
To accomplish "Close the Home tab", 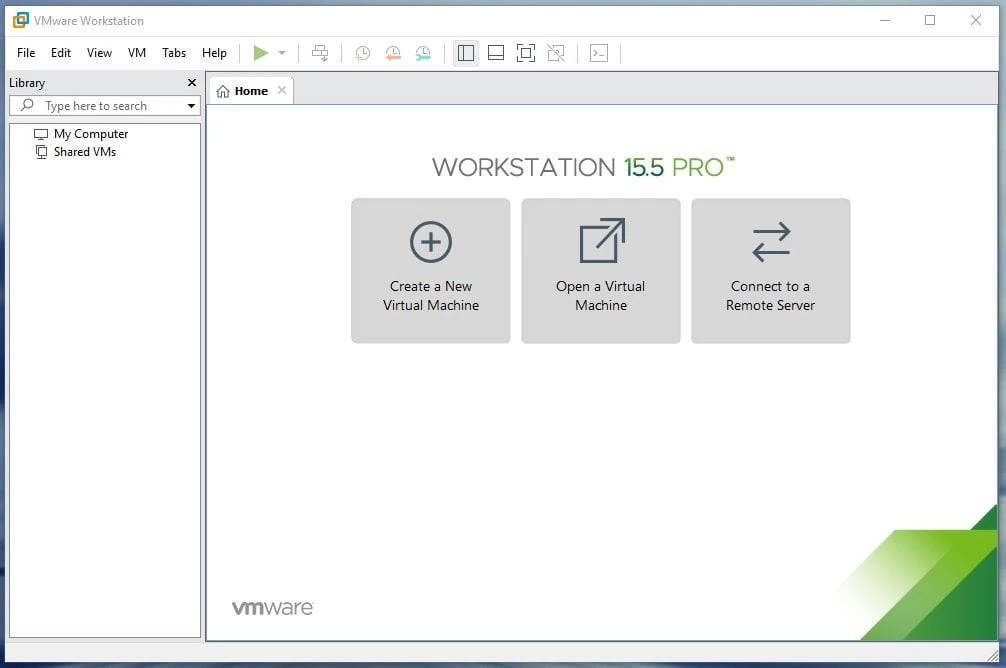I will click(x=282, y=90).
